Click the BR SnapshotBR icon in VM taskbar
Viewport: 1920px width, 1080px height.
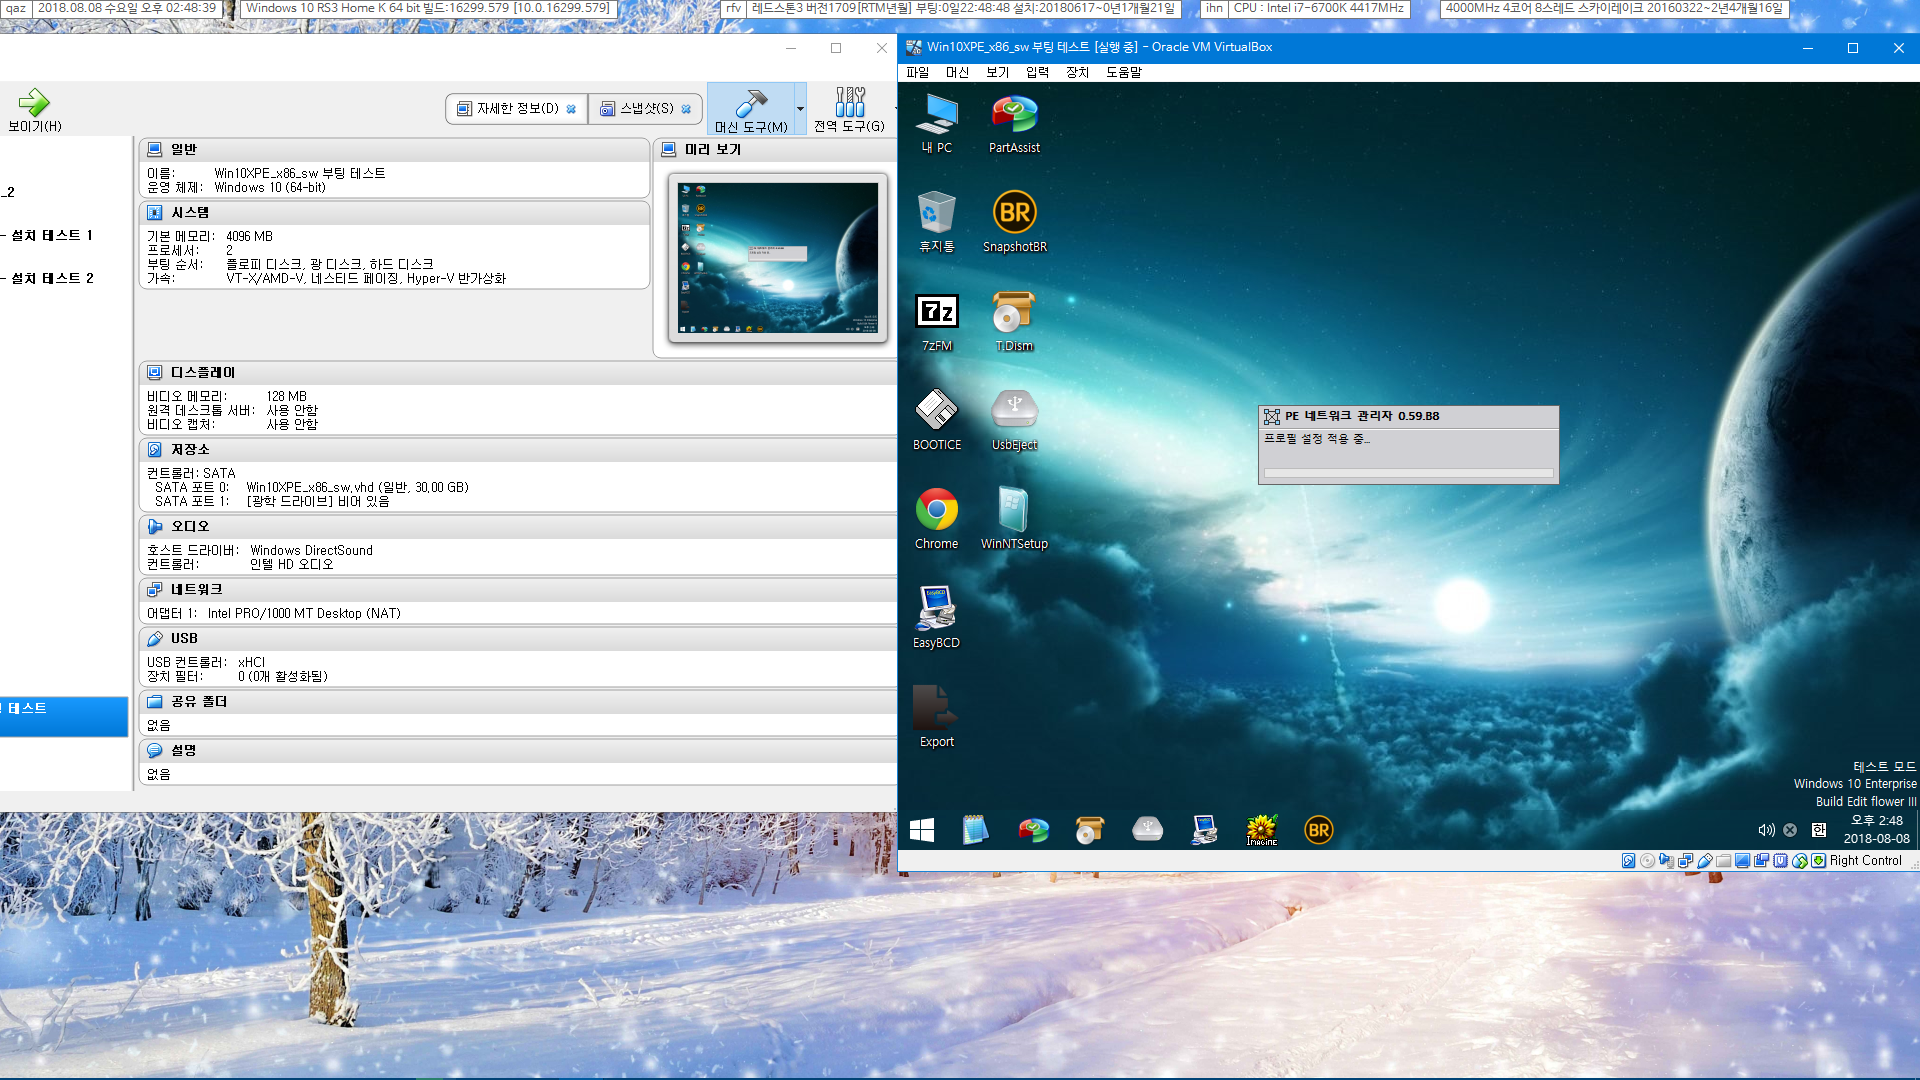click(1319, 830)
